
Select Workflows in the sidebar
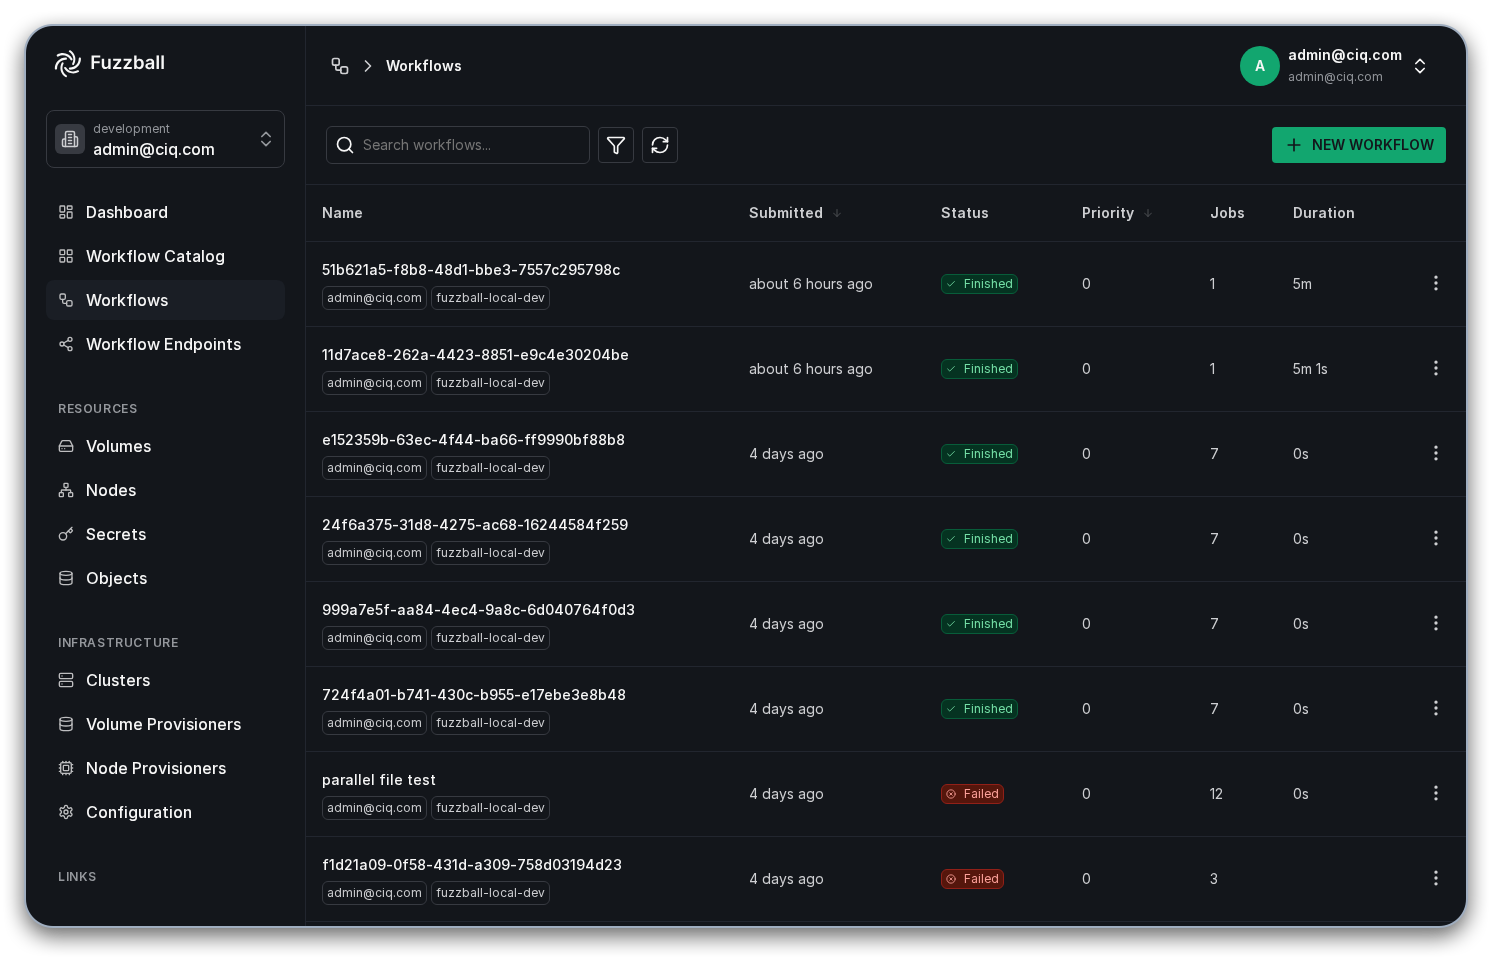click(x=165, y=300)
